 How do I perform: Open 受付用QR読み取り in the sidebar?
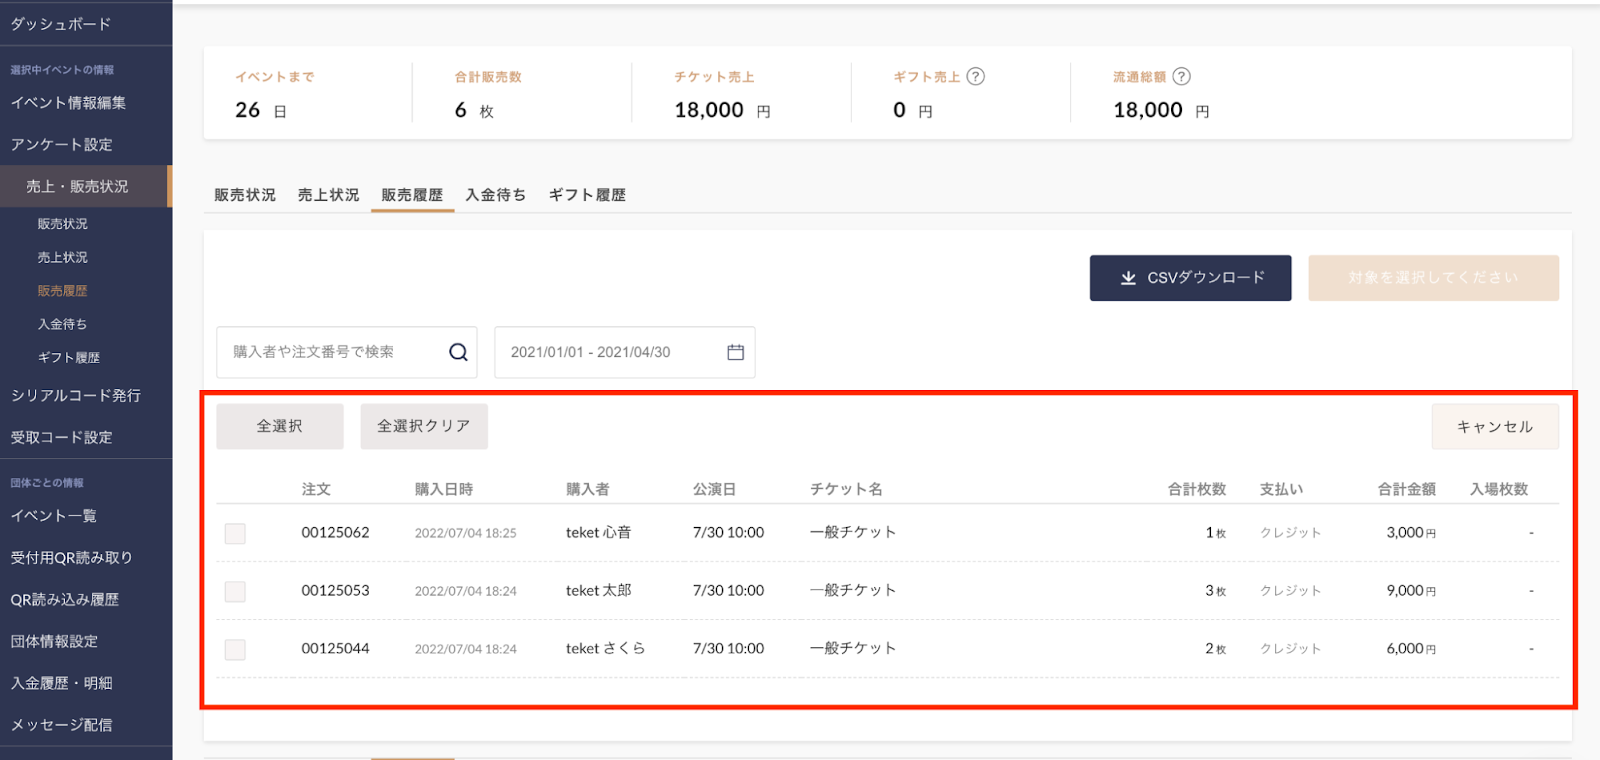pyautogui.click(x=71, y=558)
